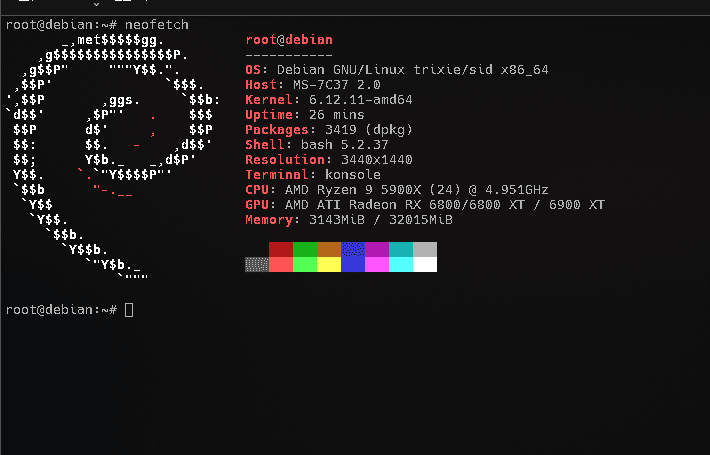Click the red 'root@debian' neofetch title
The image size is (710, 455).
point(289,40)
